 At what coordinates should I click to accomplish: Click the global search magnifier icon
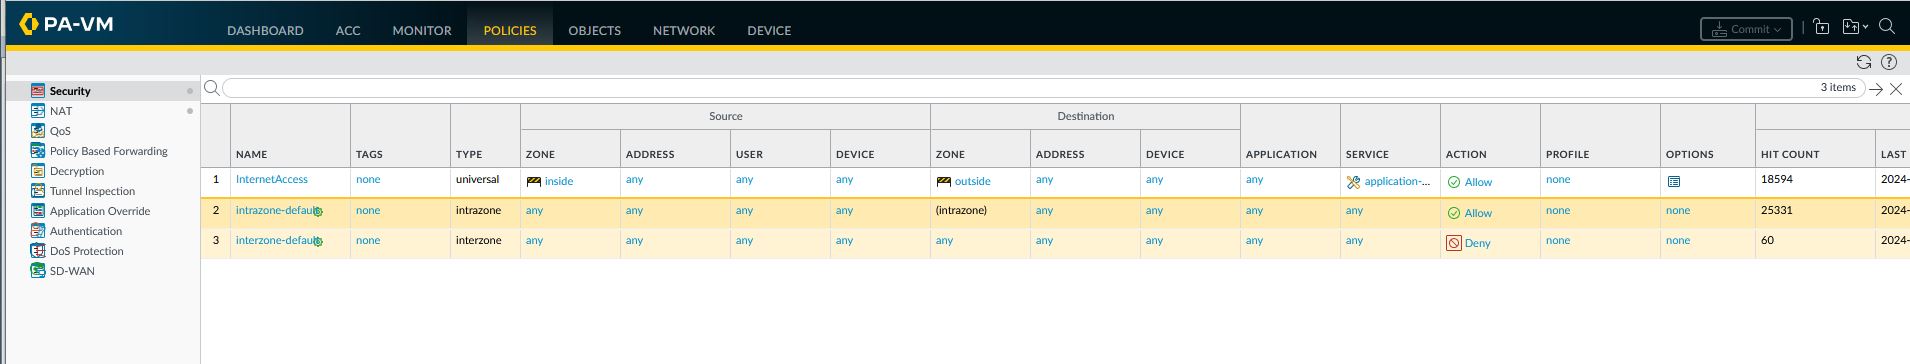(x=1887, y=27)
